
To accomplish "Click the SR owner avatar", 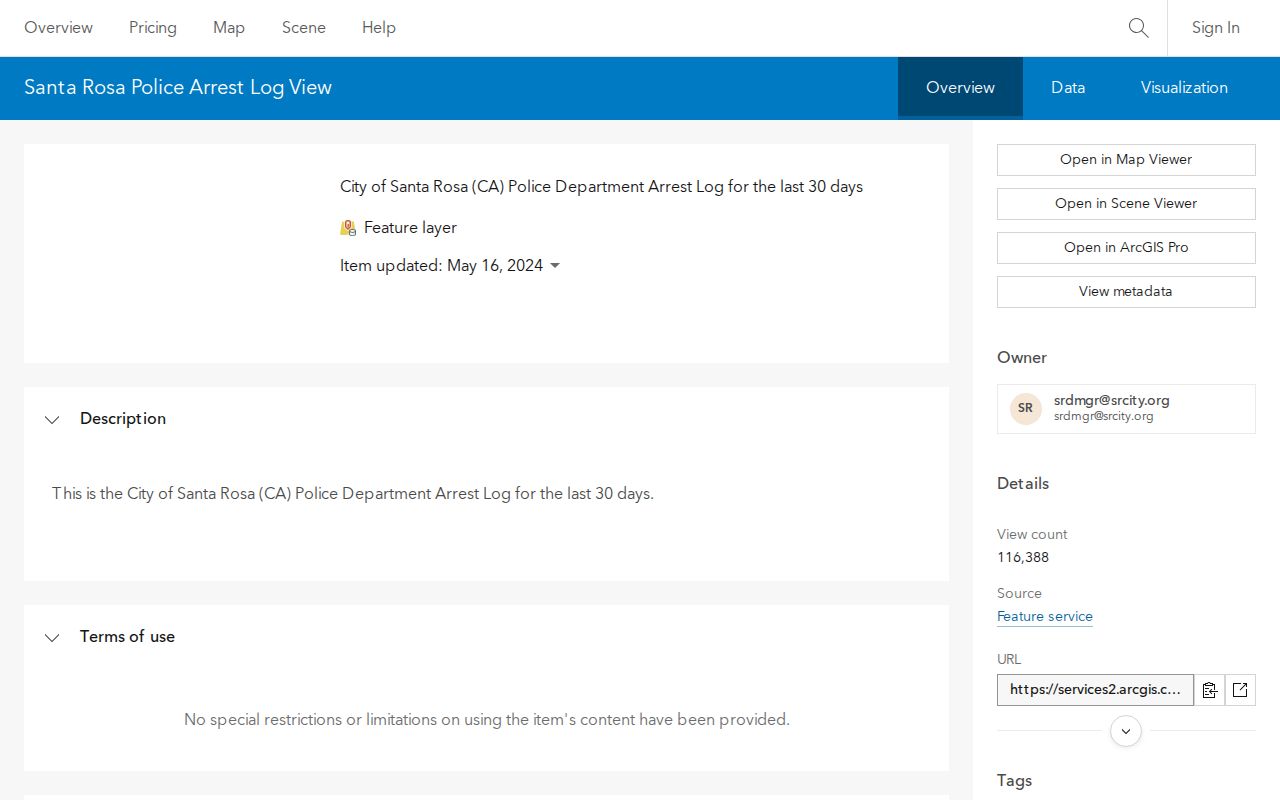I will pos(1025,408).
